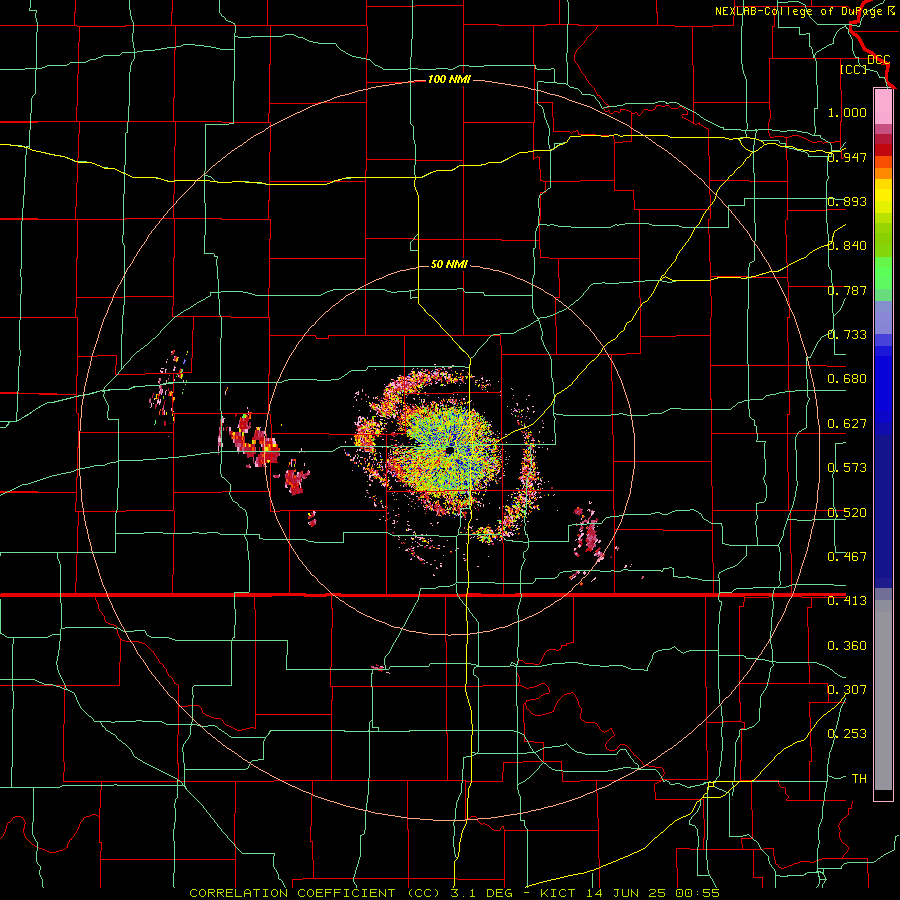Select the 0.520 legend value
This screenshot has width=900, height=900.
pos(847,513)
